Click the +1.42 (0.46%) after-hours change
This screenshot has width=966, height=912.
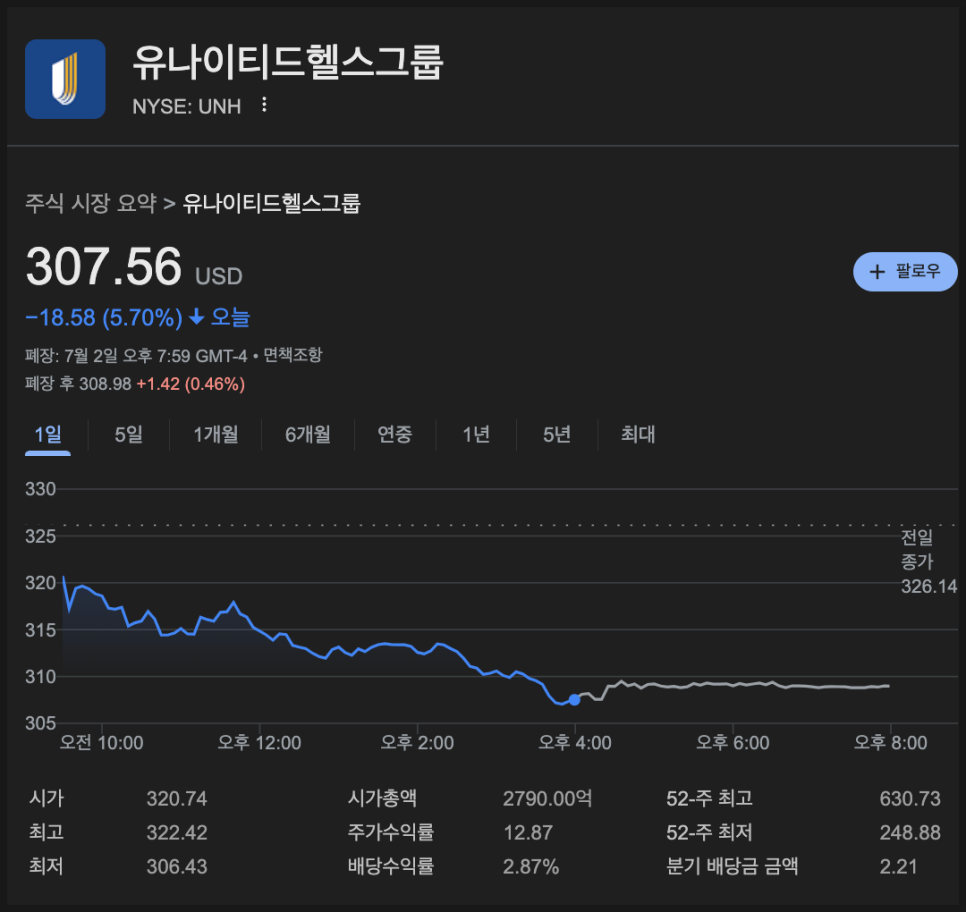point(191,384)
